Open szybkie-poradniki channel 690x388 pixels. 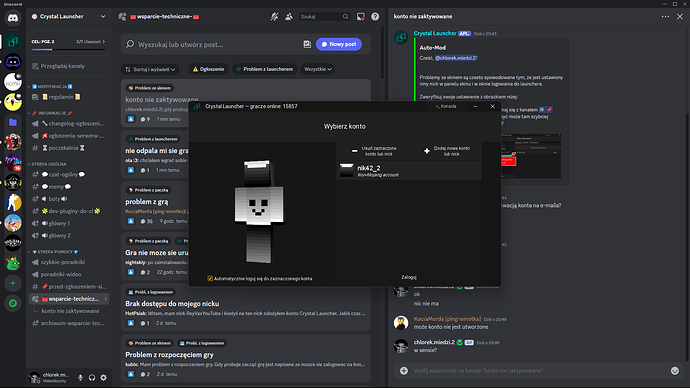(x=69, y=262)
